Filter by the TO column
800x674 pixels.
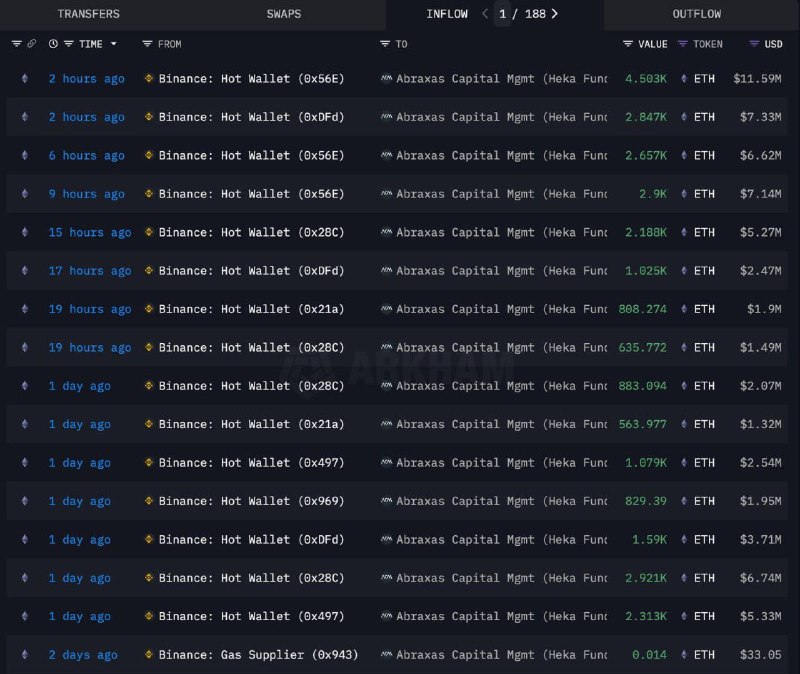pos(385,44)
